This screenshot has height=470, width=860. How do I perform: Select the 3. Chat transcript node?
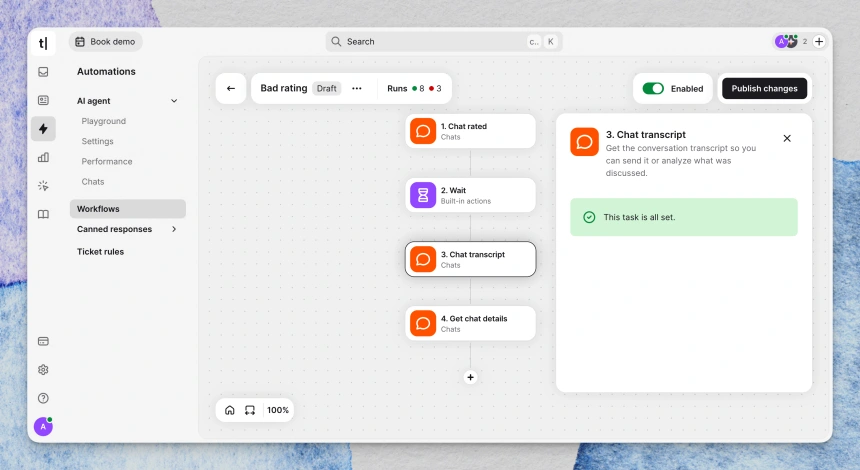(471, 259)
